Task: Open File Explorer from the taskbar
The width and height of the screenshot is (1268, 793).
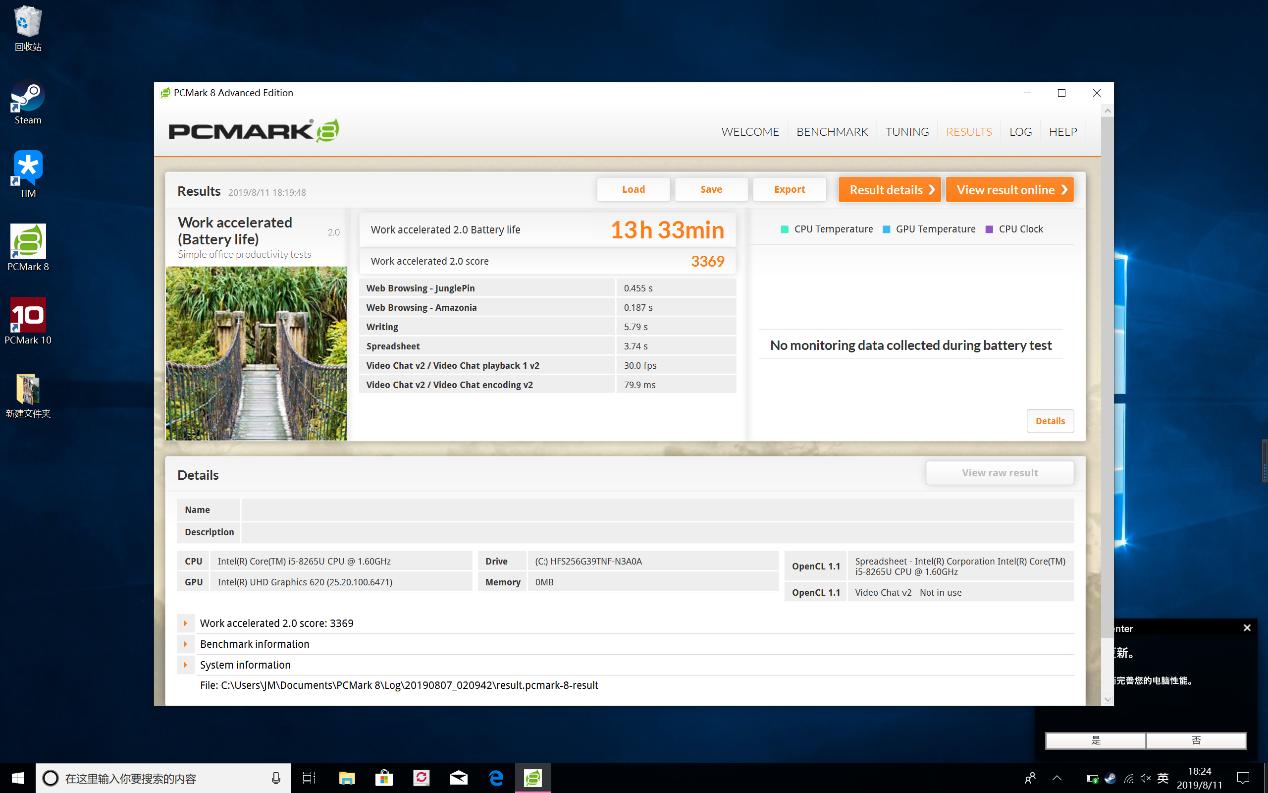Action: tap(347, 778)
